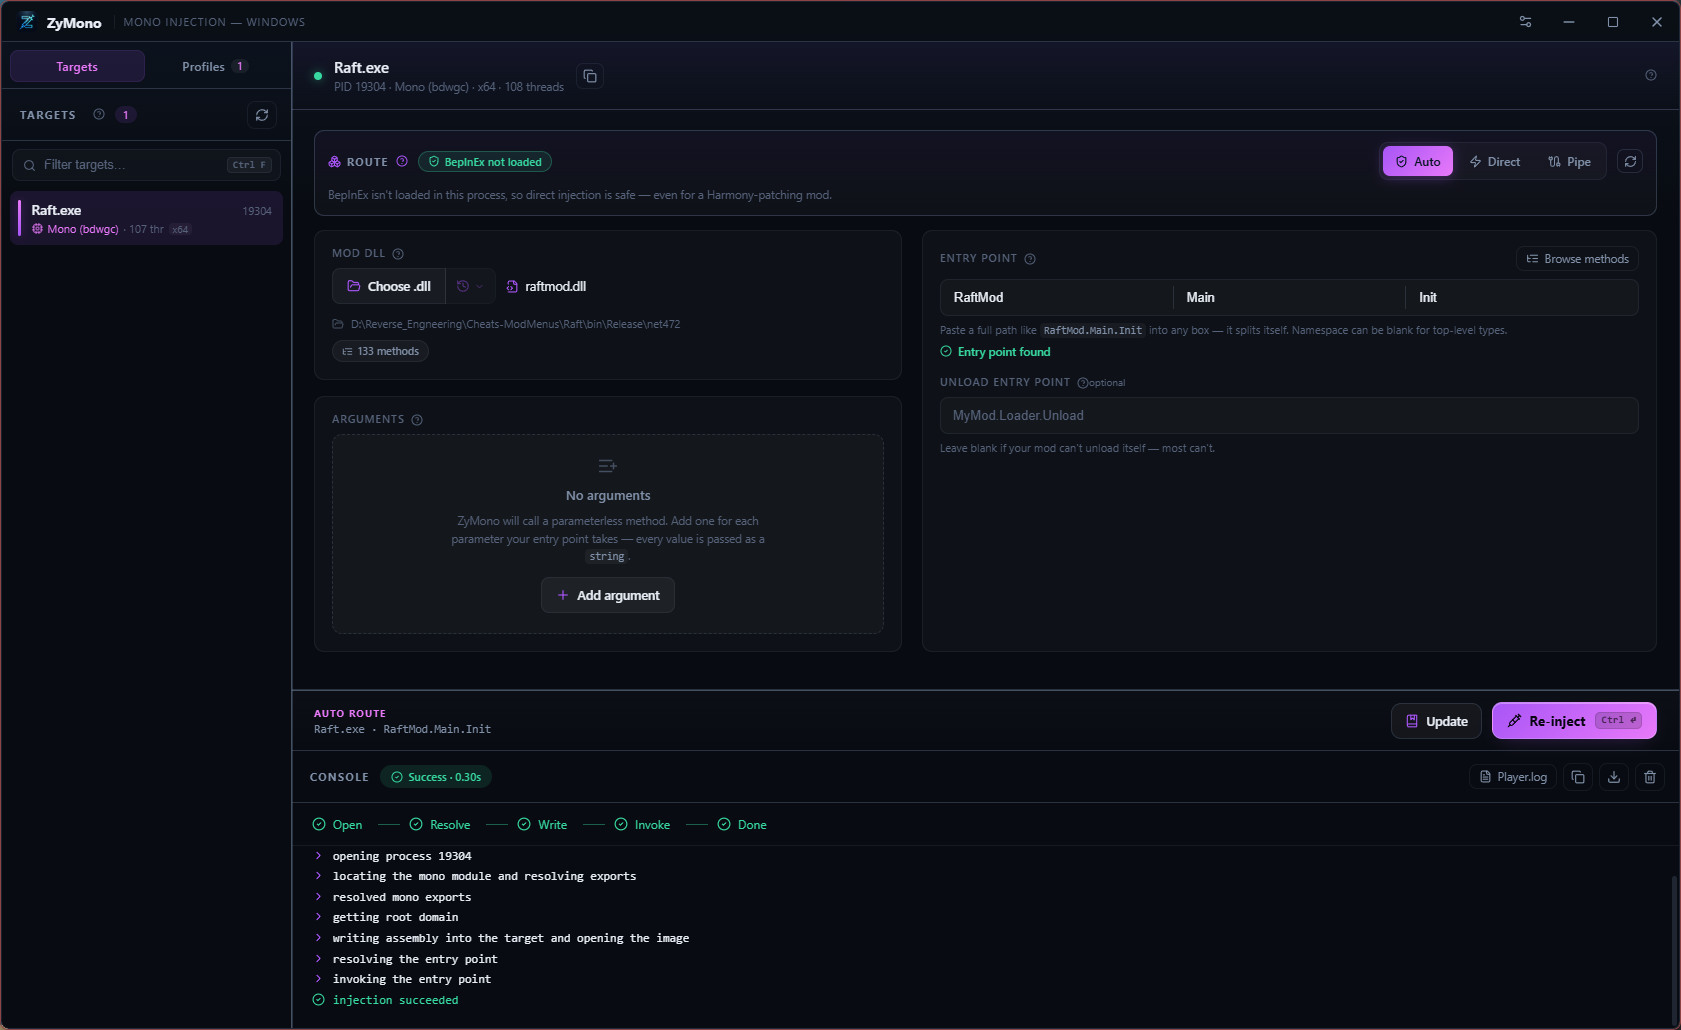Viewport: 1681px width, 1030px height.
Task: Click the Re-inject button
Action: [x=1574, y=721]
